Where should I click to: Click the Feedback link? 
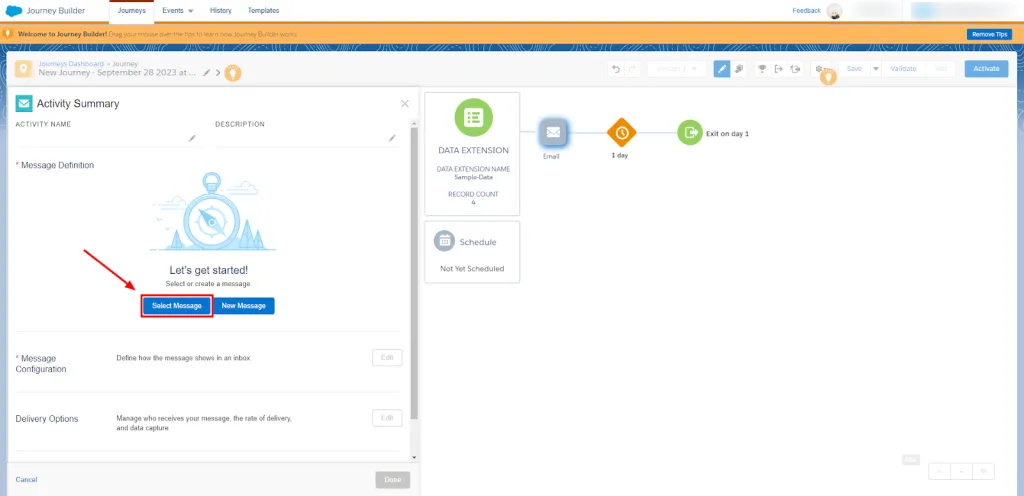[x=807, y=11]
